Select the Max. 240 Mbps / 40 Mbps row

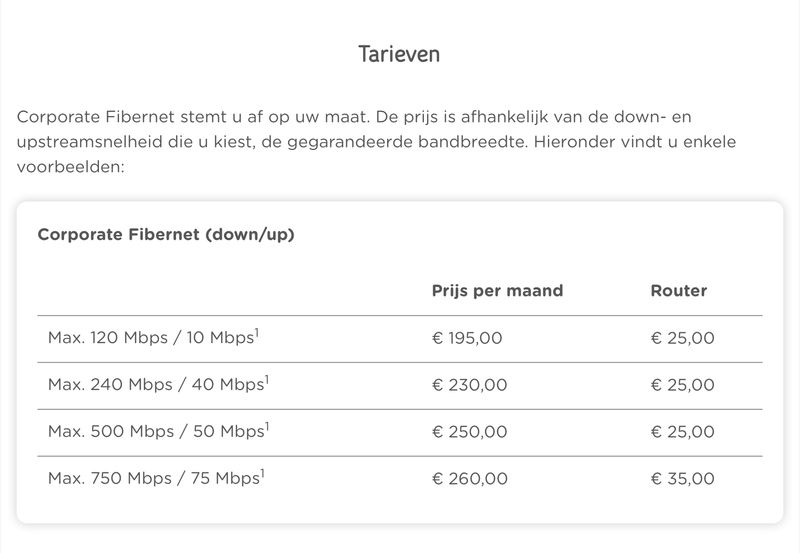400,386
